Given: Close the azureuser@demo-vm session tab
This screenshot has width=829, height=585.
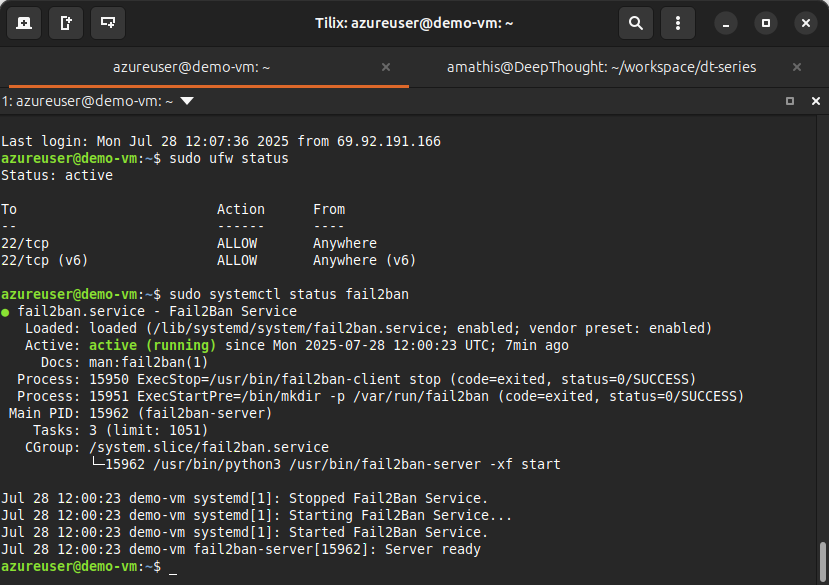Looking at the screenshot, I should (x=386, y=67).
